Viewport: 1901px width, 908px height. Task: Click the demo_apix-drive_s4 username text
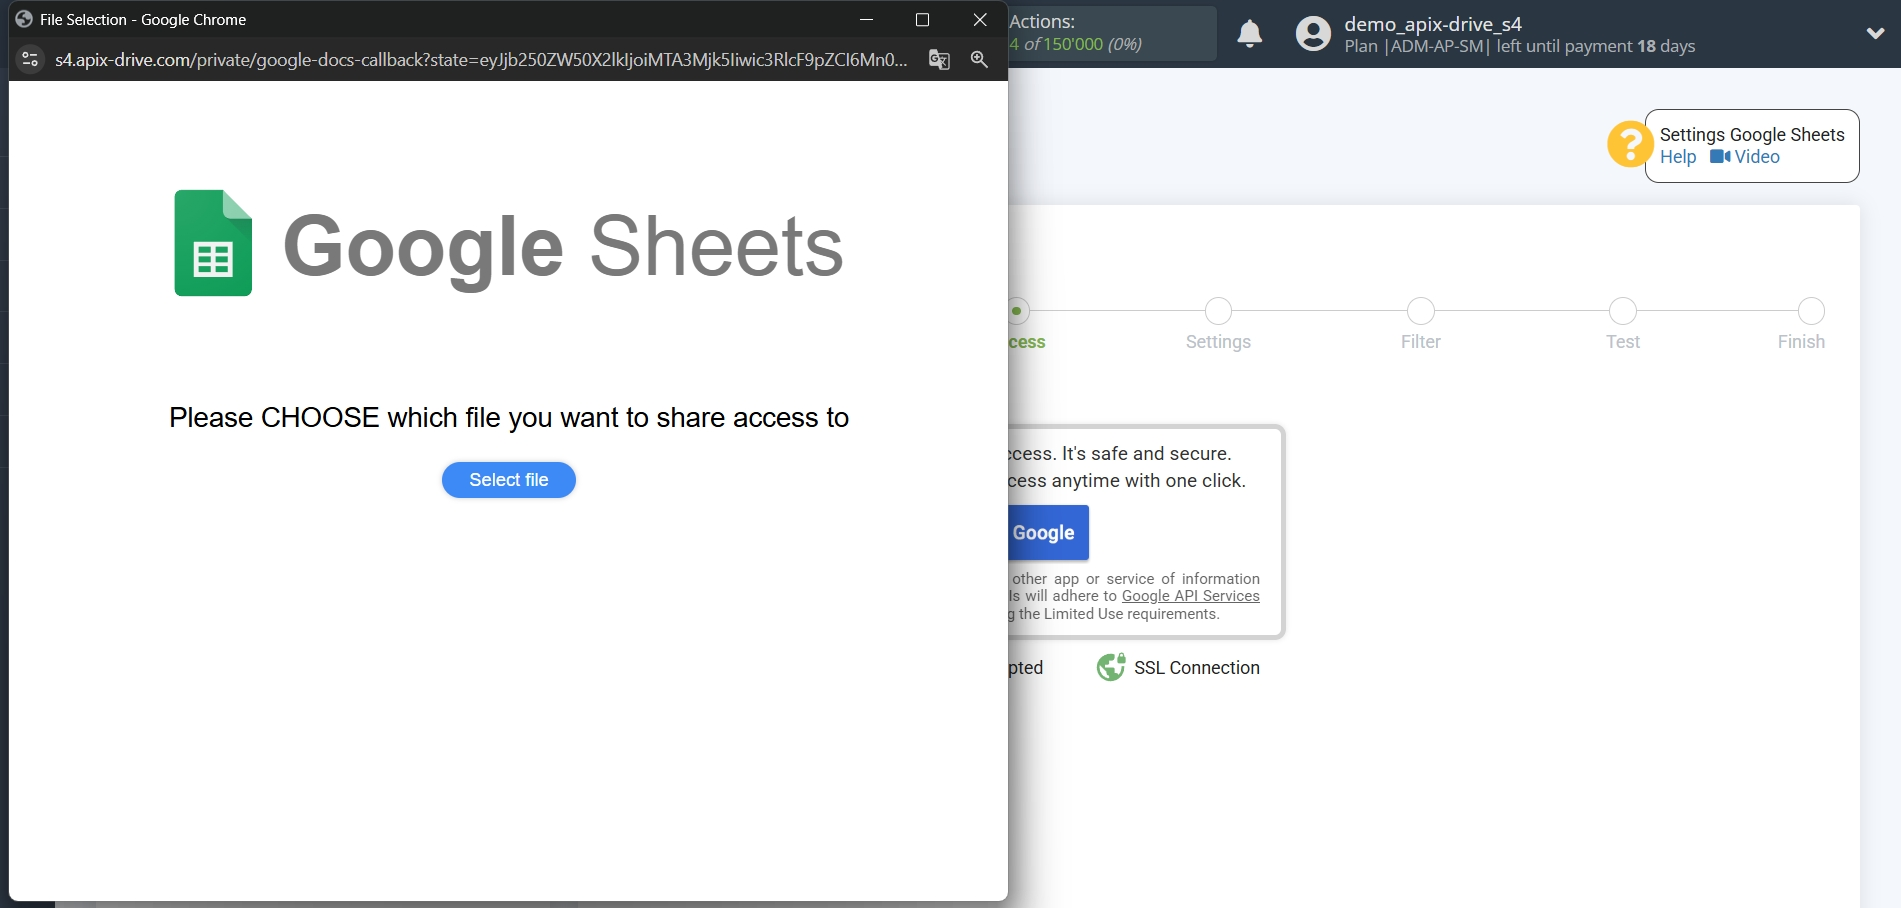[1432, 24]
